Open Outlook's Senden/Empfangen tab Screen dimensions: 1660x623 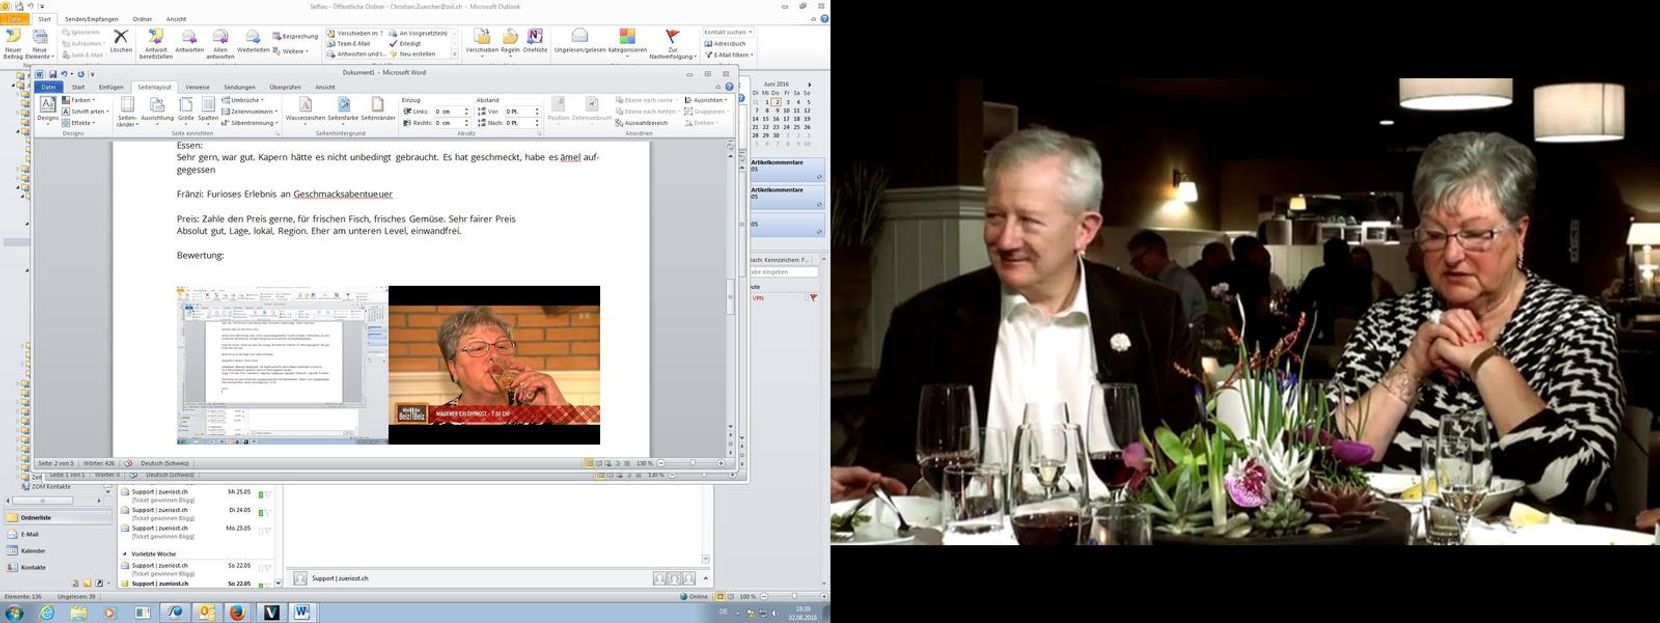(x=91, y=19)
